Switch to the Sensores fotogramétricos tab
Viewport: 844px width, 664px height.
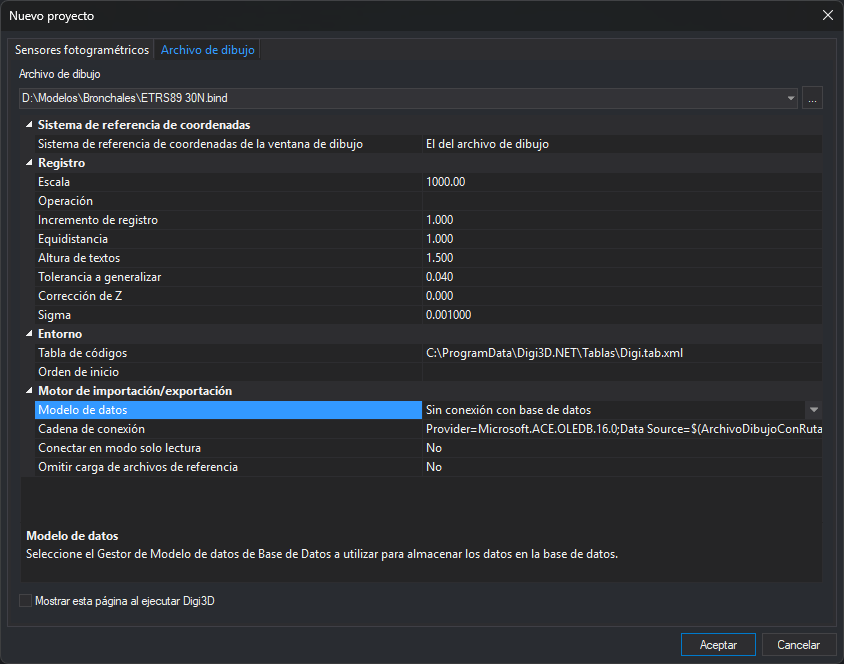[x=82, y=50]
